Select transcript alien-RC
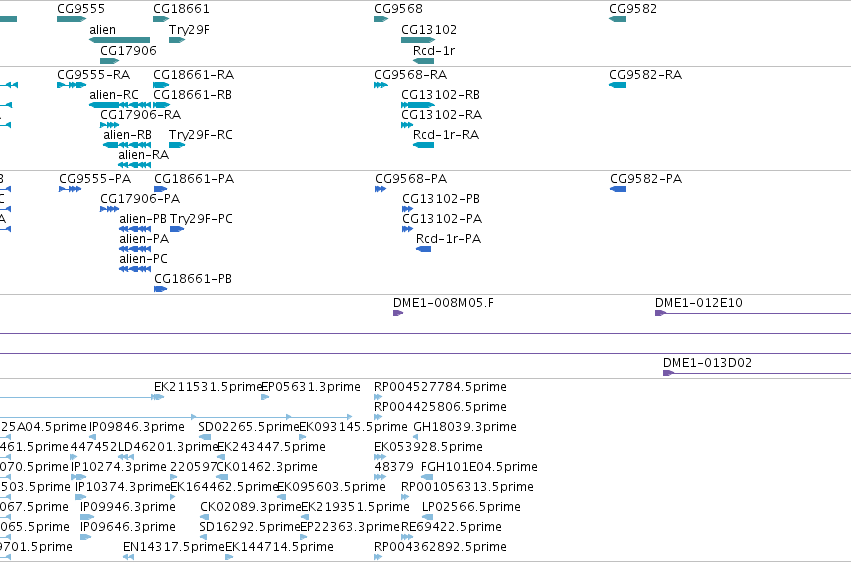 coord(120,105)
